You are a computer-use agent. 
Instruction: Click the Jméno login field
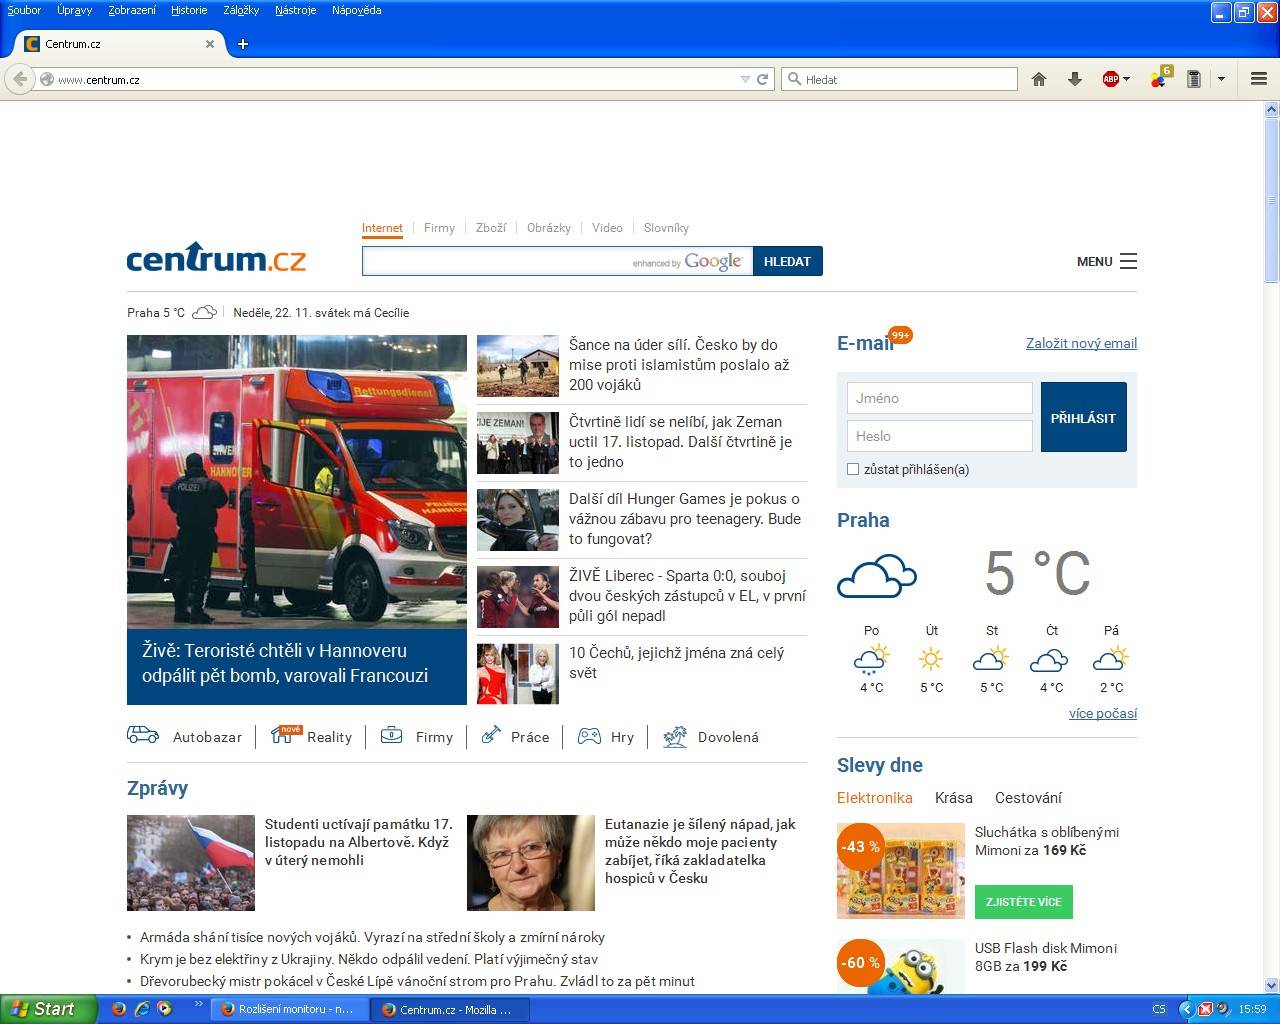coord(940,398)
